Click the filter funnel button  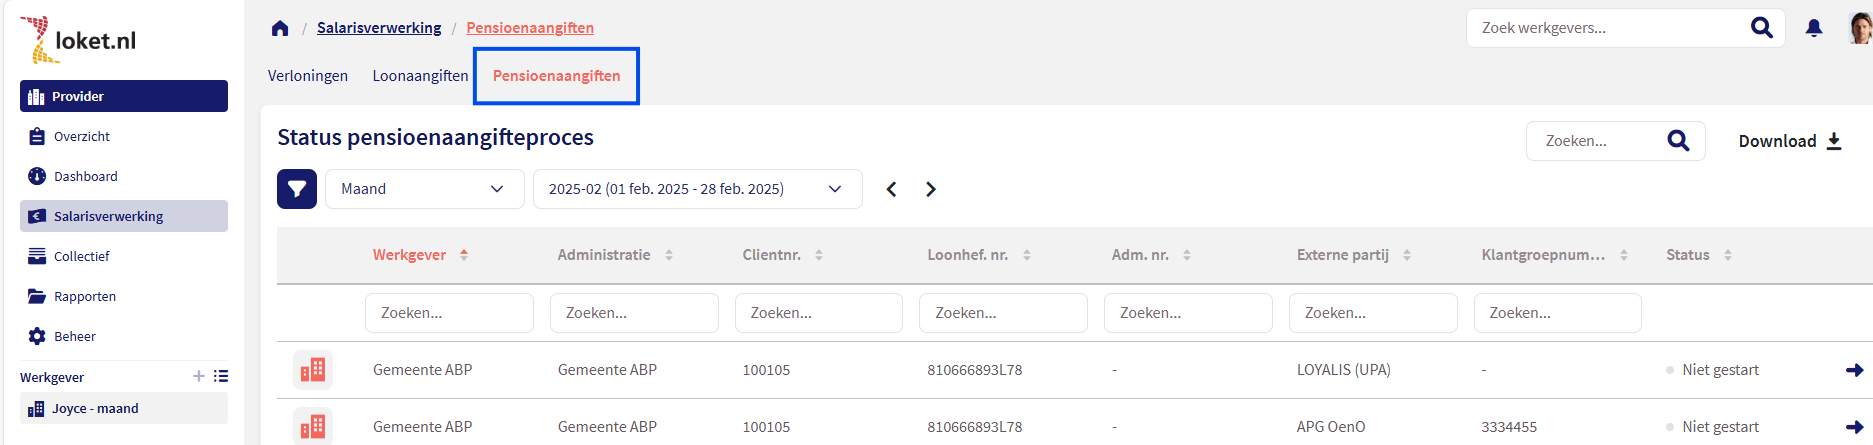(297, 189)
